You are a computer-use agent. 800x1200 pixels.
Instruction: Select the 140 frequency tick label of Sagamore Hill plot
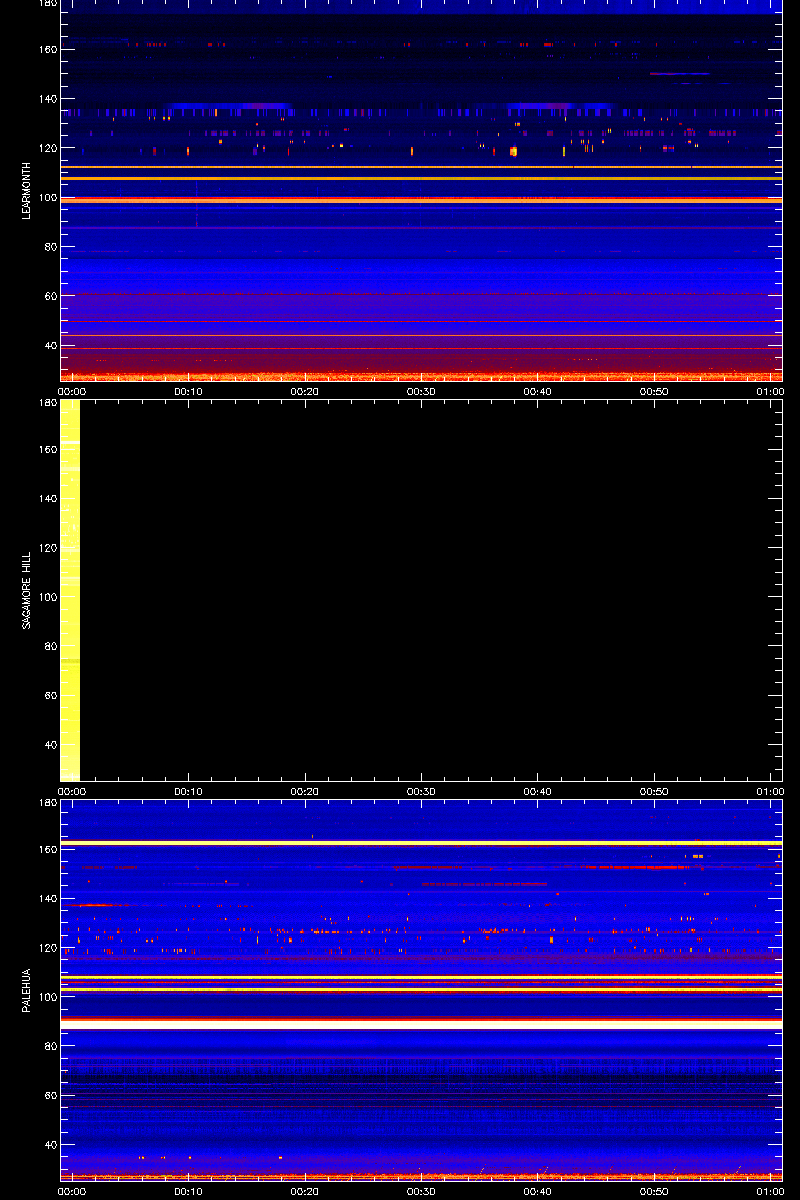(x=48, y=498)
